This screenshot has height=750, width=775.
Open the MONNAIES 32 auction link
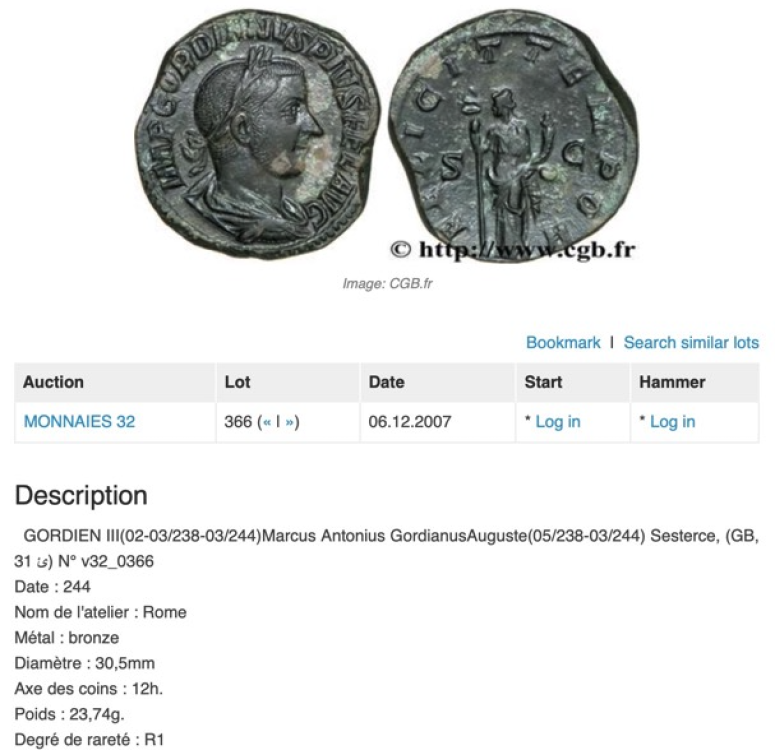pos(80,421)
